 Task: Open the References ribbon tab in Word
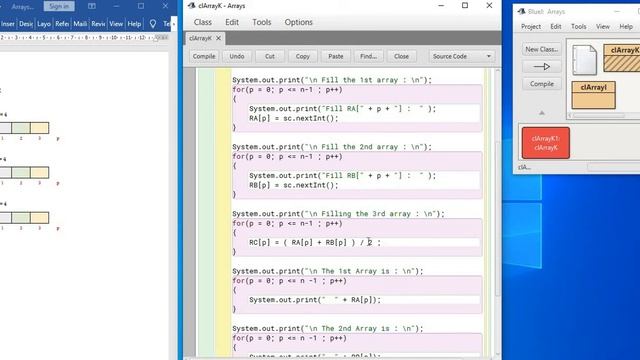pos(62,24)
